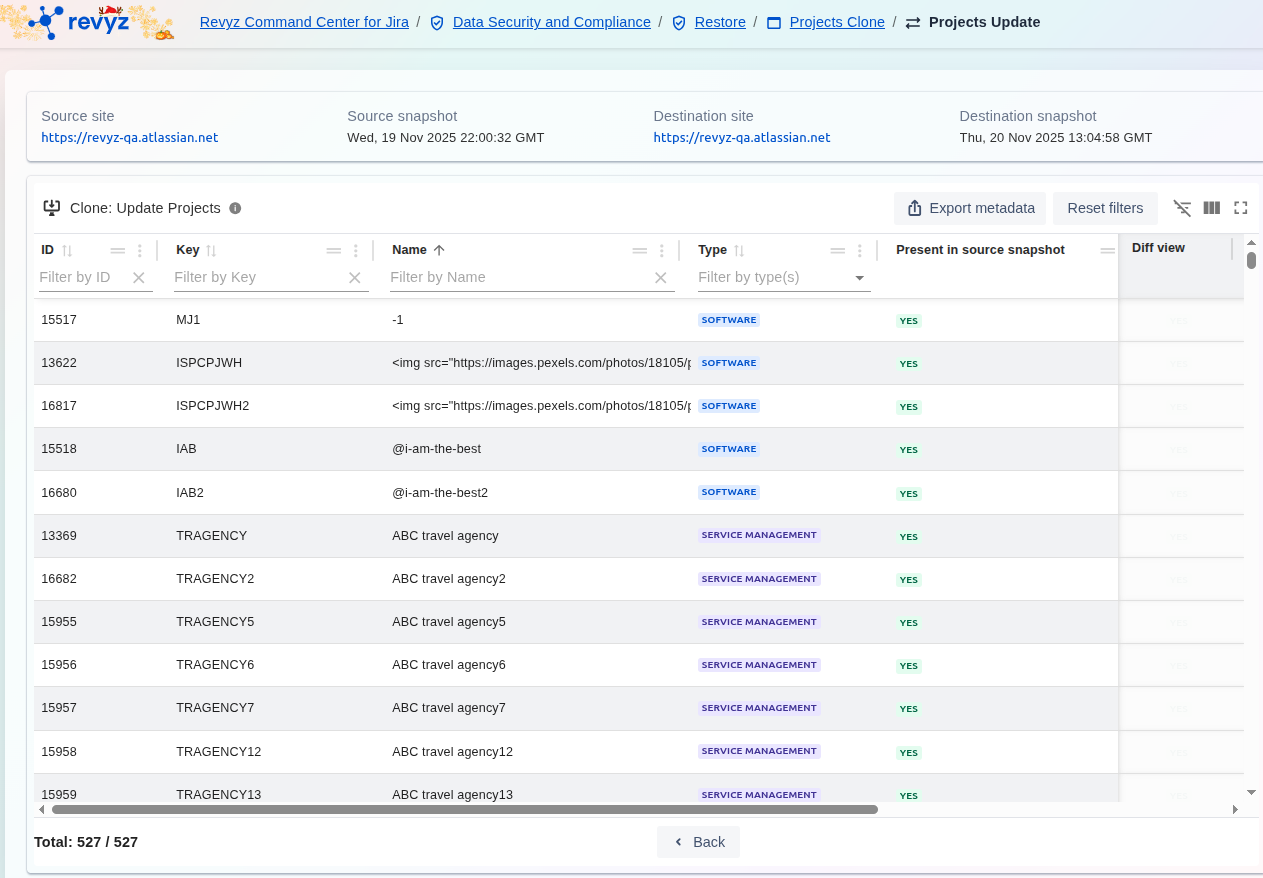Open the show/hide columns icon

[1211, 208]
